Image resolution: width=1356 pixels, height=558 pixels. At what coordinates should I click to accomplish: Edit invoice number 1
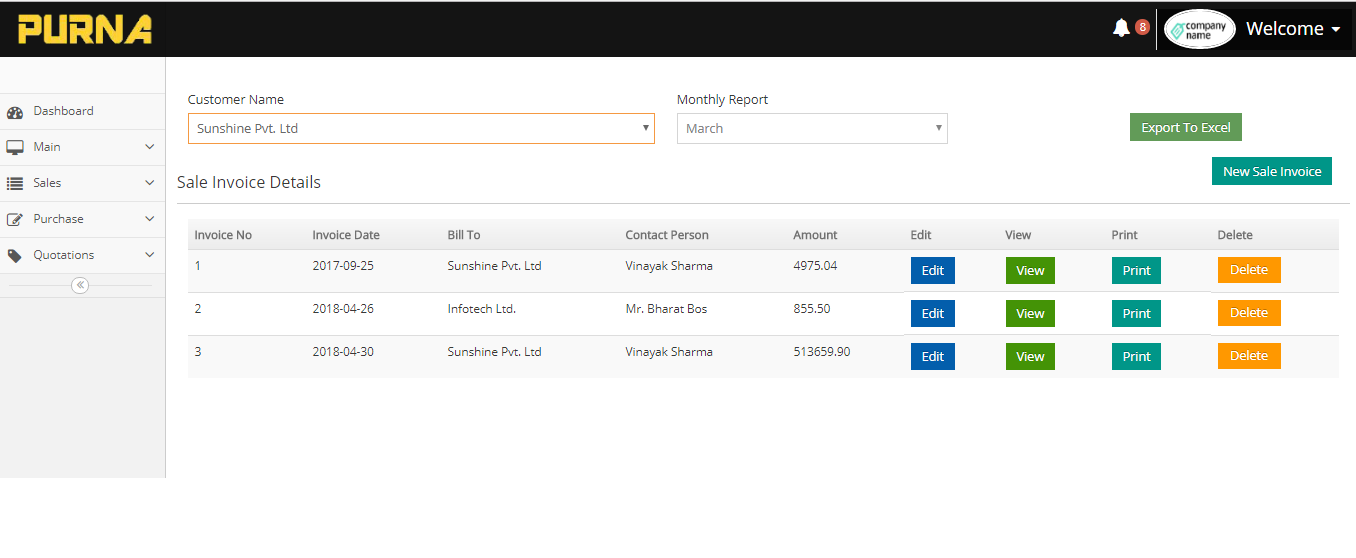tap(932, 271)
